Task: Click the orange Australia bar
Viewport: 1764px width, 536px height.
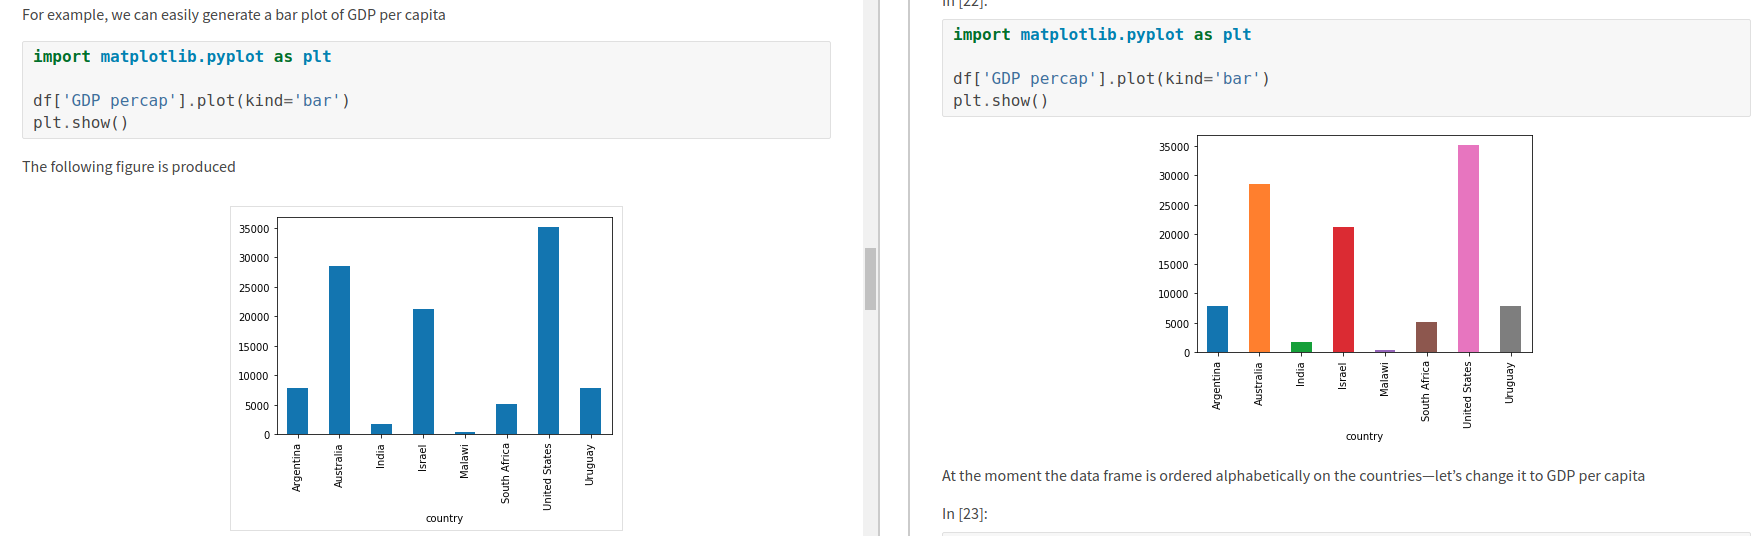Action: pos(1259,268)
